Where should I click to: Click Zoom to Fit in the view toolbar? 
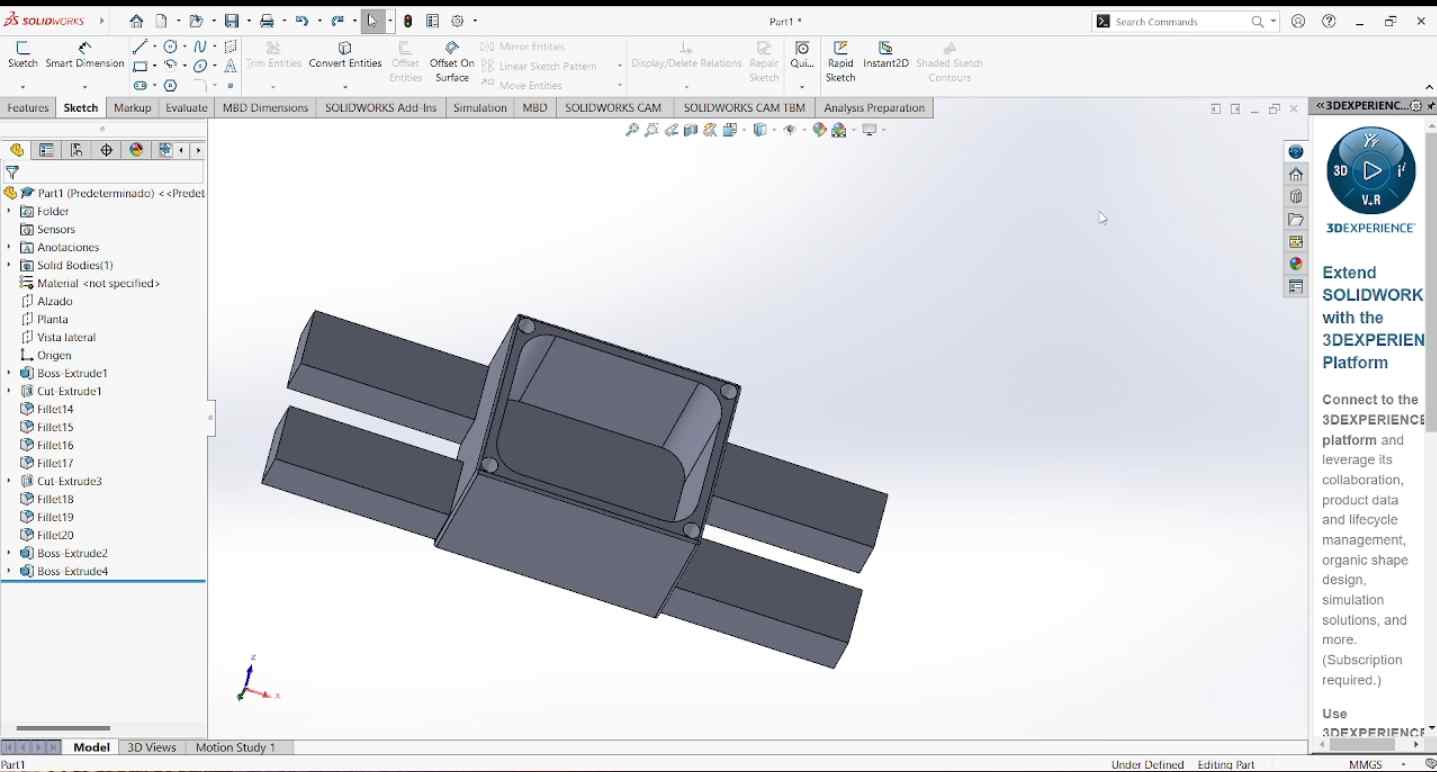[632, 130]
